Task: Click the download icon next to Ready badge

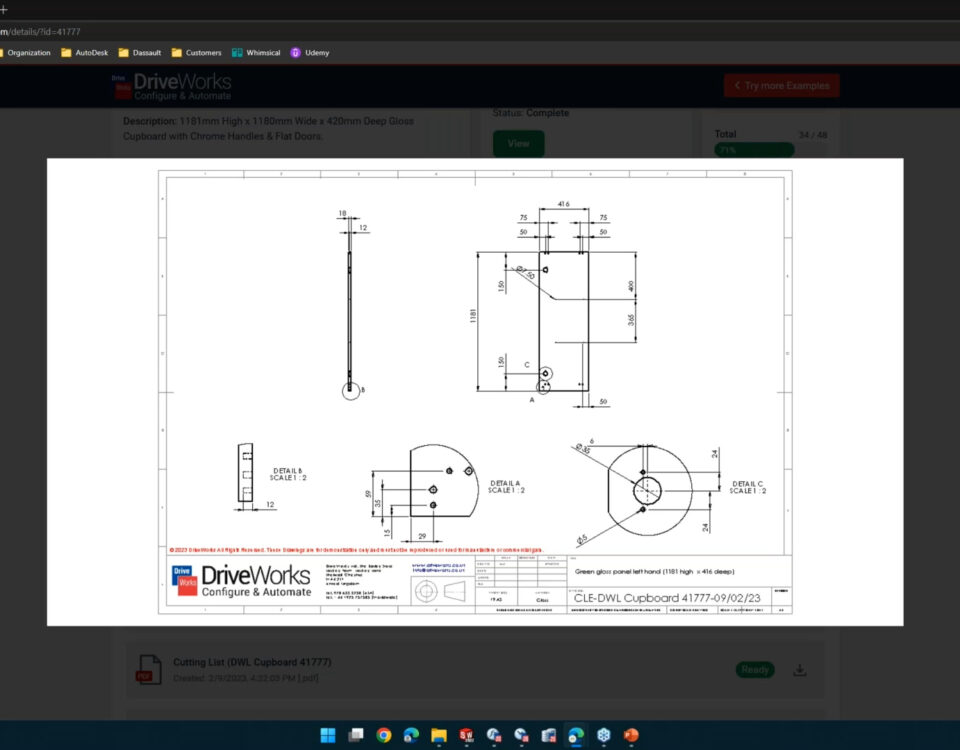Action: click(x=799, y=669)
